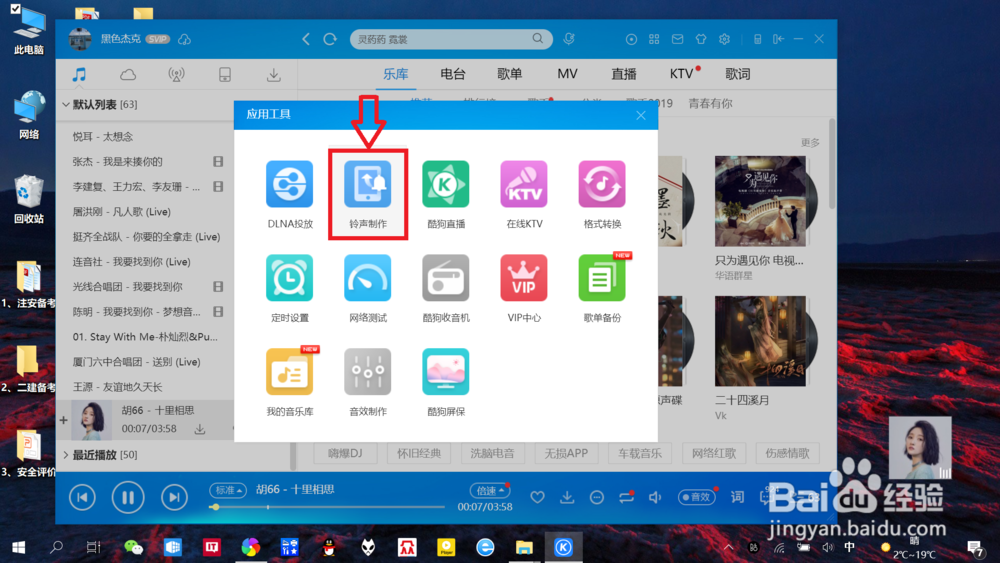Play previous track

click(82, 497)
